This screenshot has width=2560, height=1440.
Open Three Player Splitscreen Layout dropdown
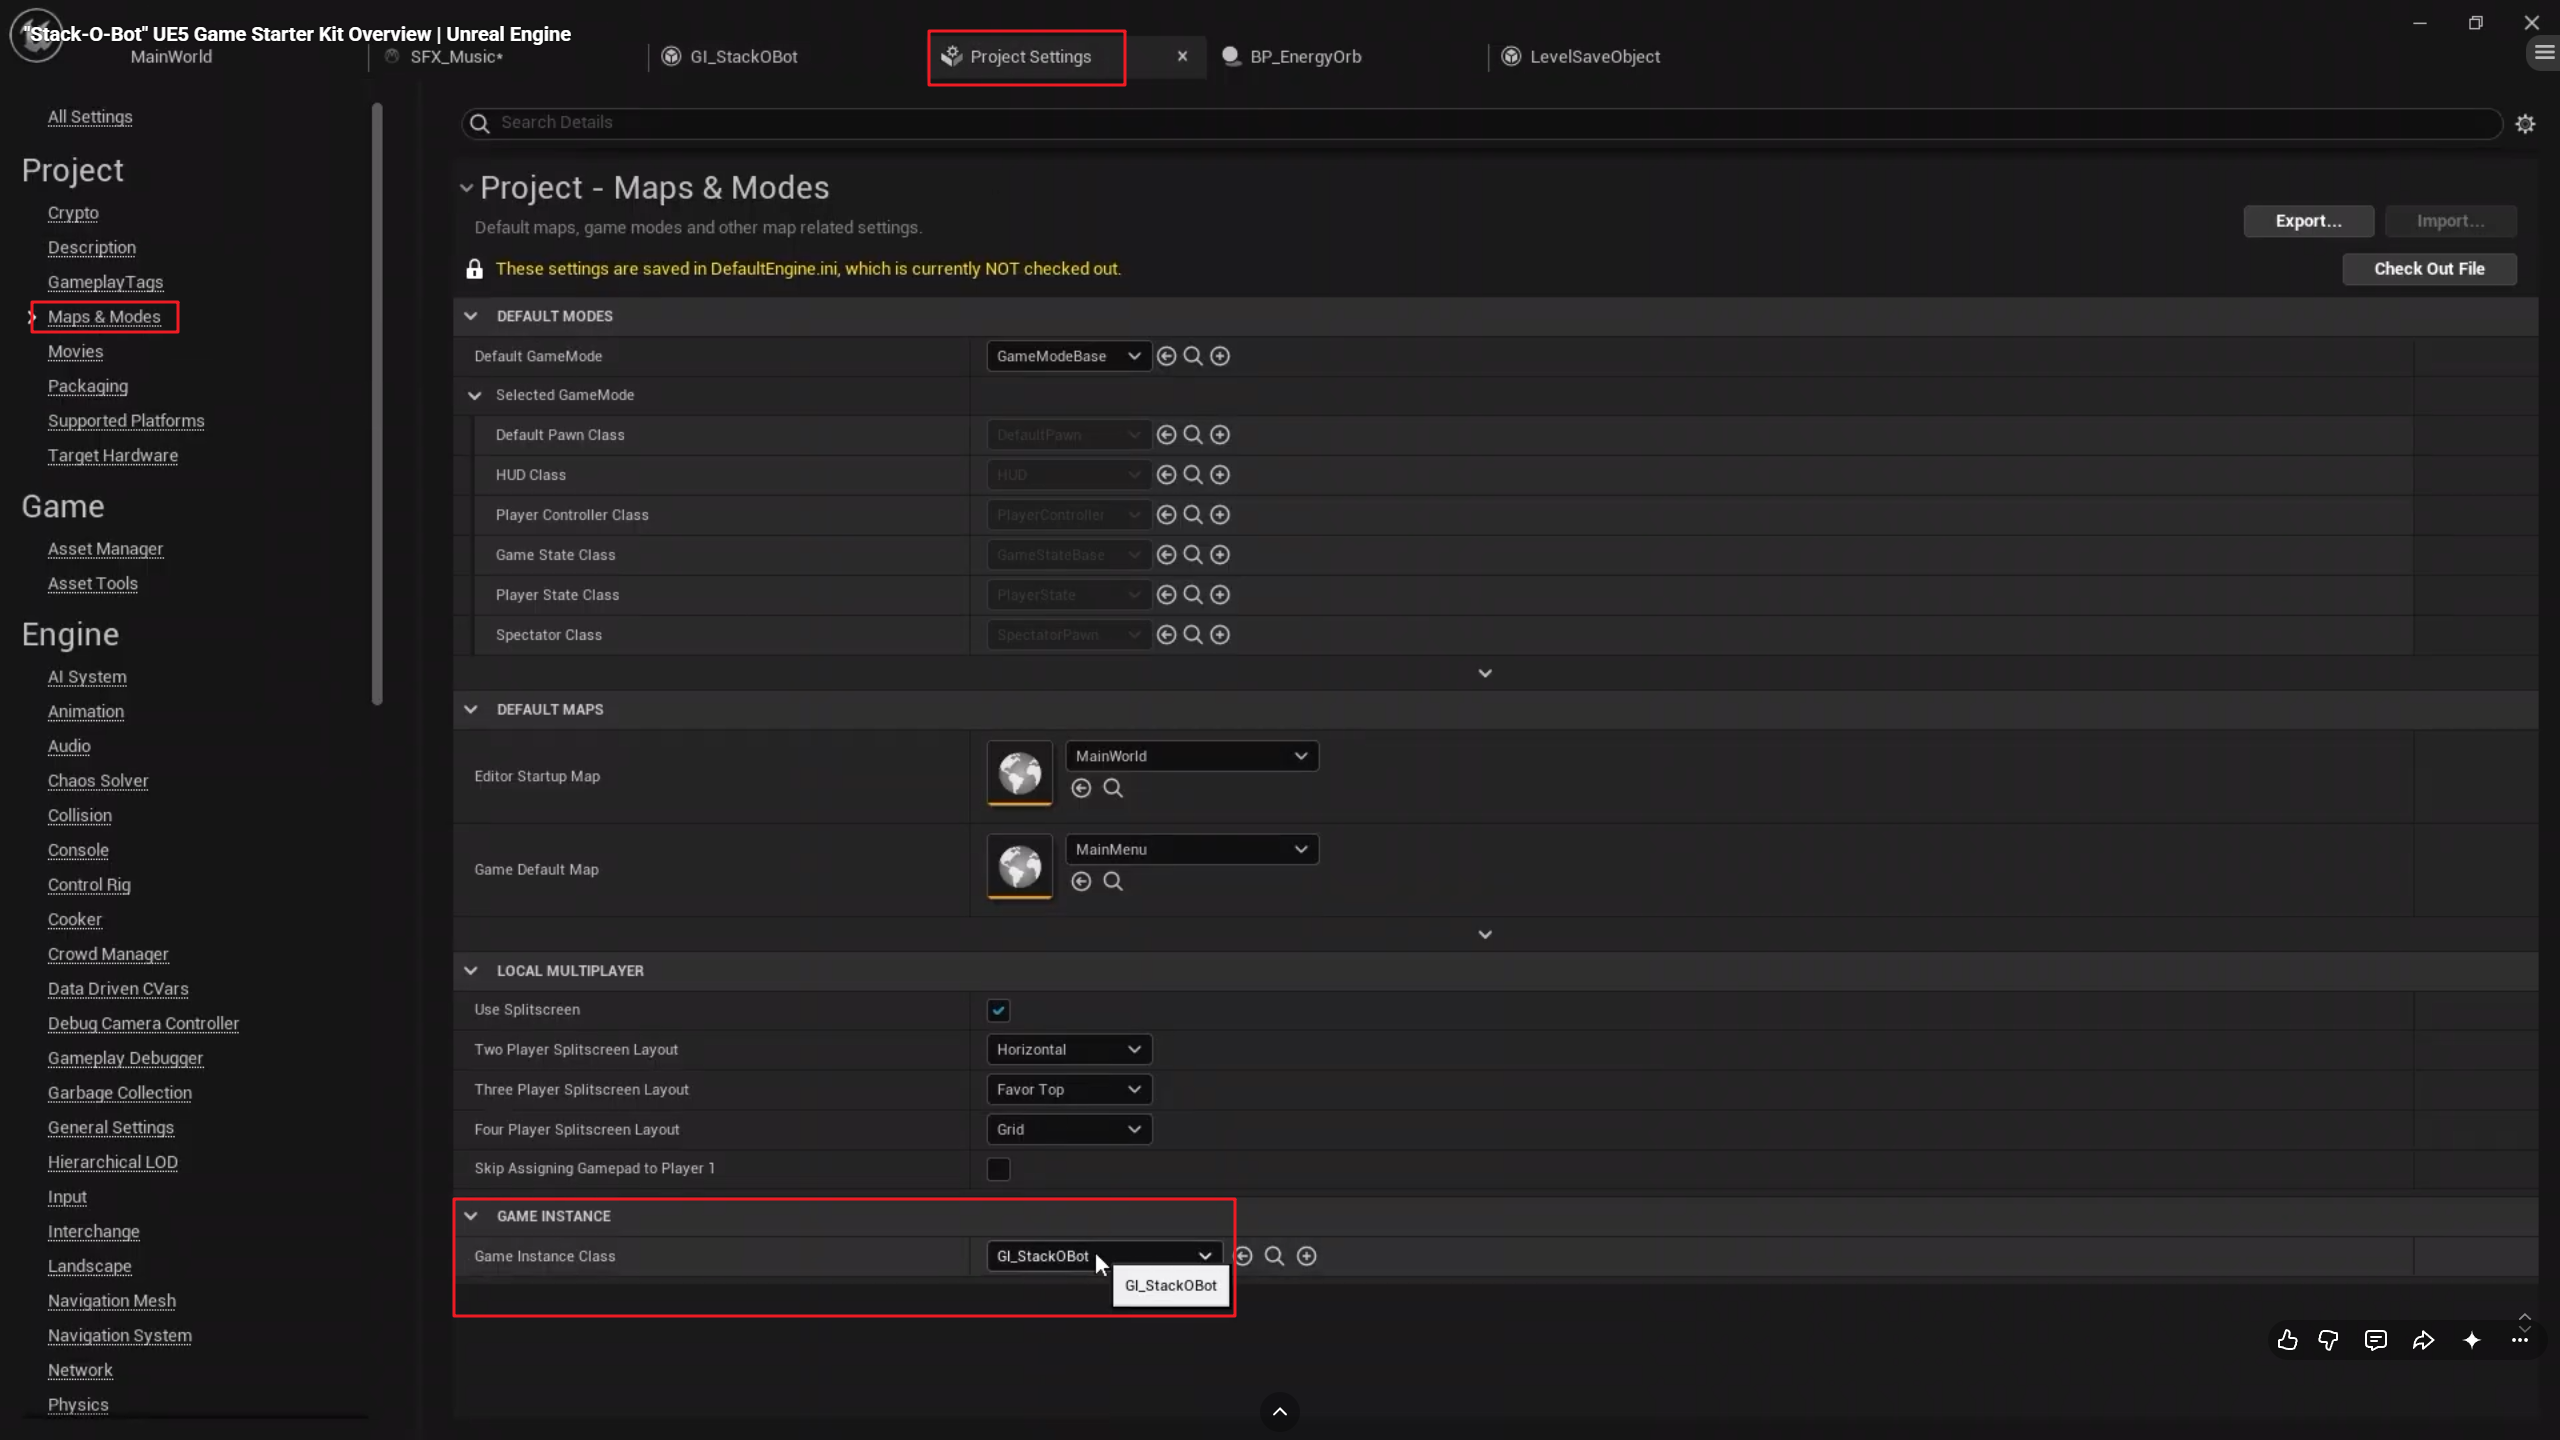coord(1068,1089)
